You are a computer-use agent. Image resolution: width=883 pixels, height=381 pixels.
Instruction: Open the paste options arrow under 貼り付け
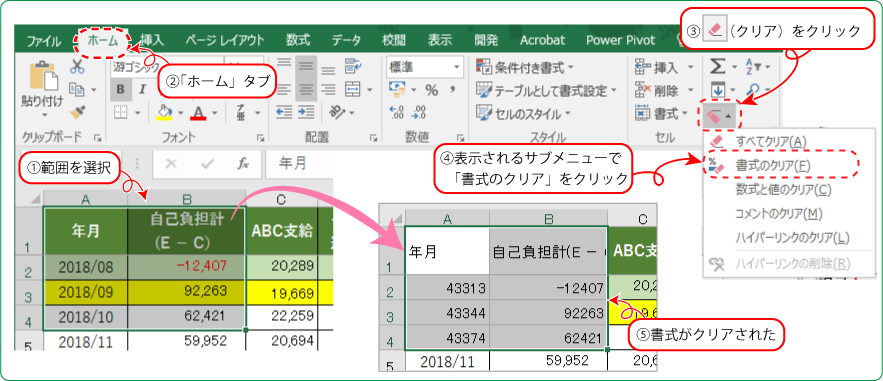[43, 114]
